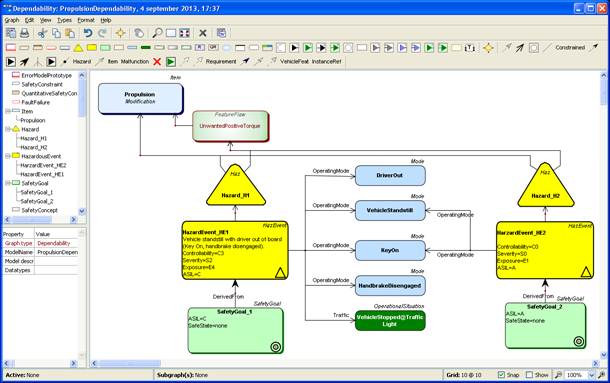The image size is (610, 383).
Task: Click the Cut scissors icon
Action: 42,33
